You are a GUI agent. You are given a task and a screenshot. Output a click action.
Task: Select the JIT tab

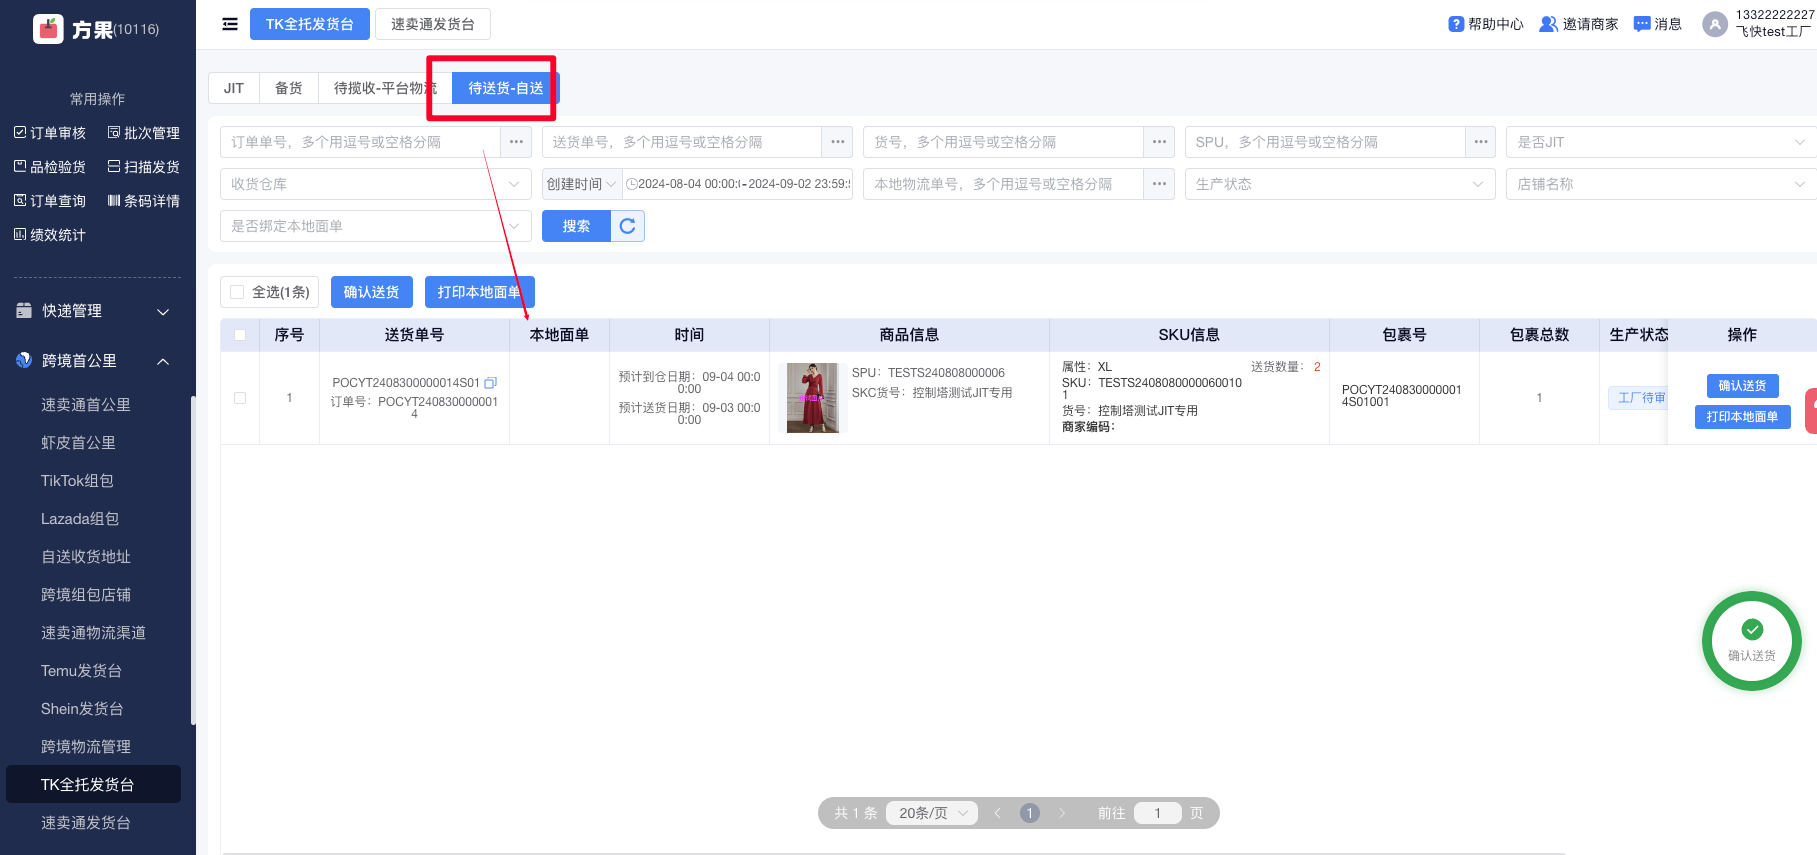(x=234, y=88)
